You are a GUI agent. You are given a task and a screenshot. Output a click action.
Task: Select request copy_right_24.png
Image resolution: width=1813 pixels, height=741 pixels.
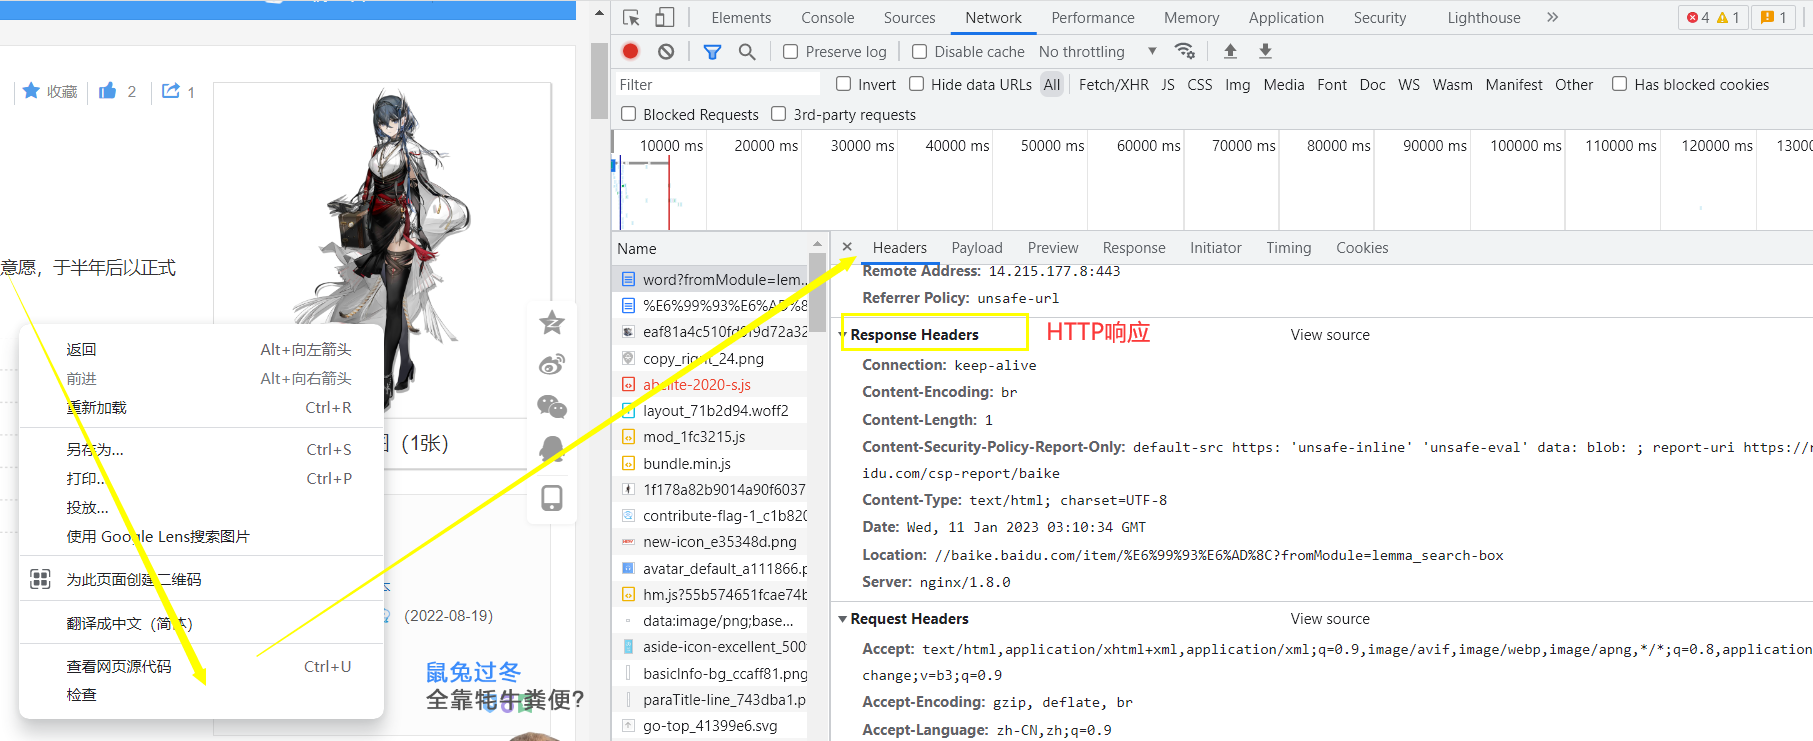coord(710,358)
